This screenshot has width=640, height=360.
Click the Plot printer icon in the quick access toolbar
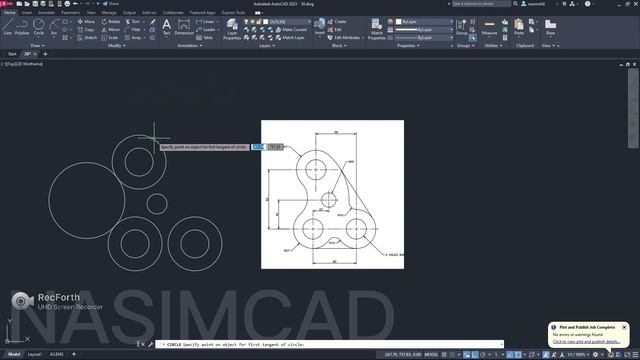67,4
